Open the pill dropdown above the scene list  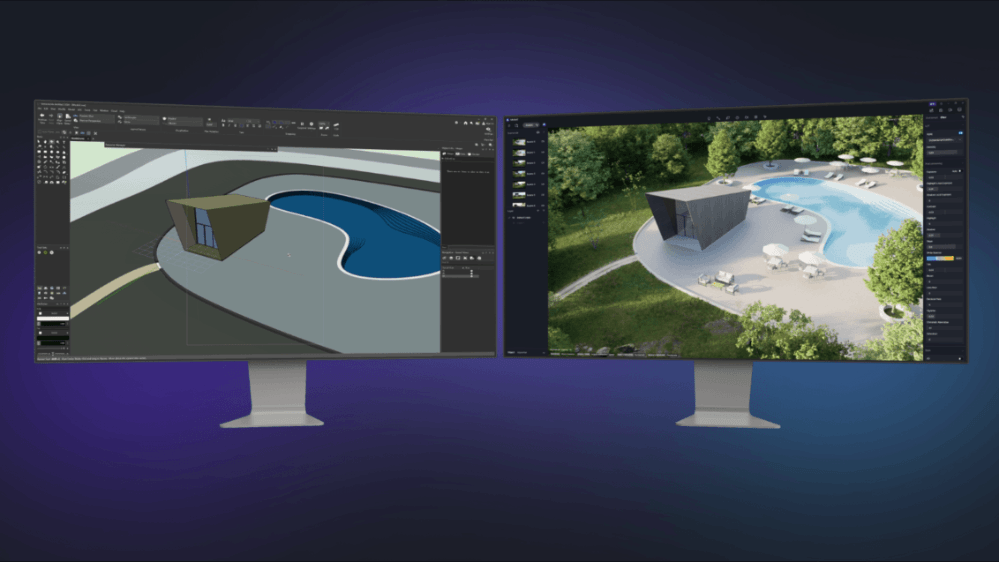pyautogui.click(x=531, y=125)
